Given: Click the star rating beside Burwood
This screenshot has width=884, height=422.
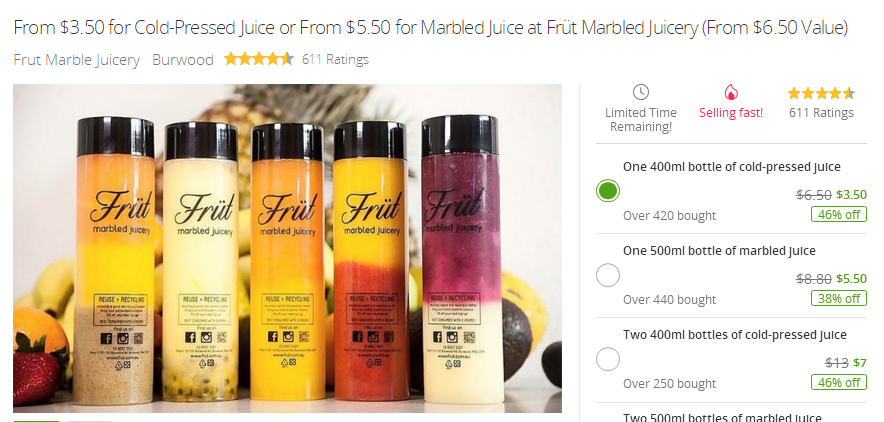Looking at the screenshot, I should tap(259, 59).
